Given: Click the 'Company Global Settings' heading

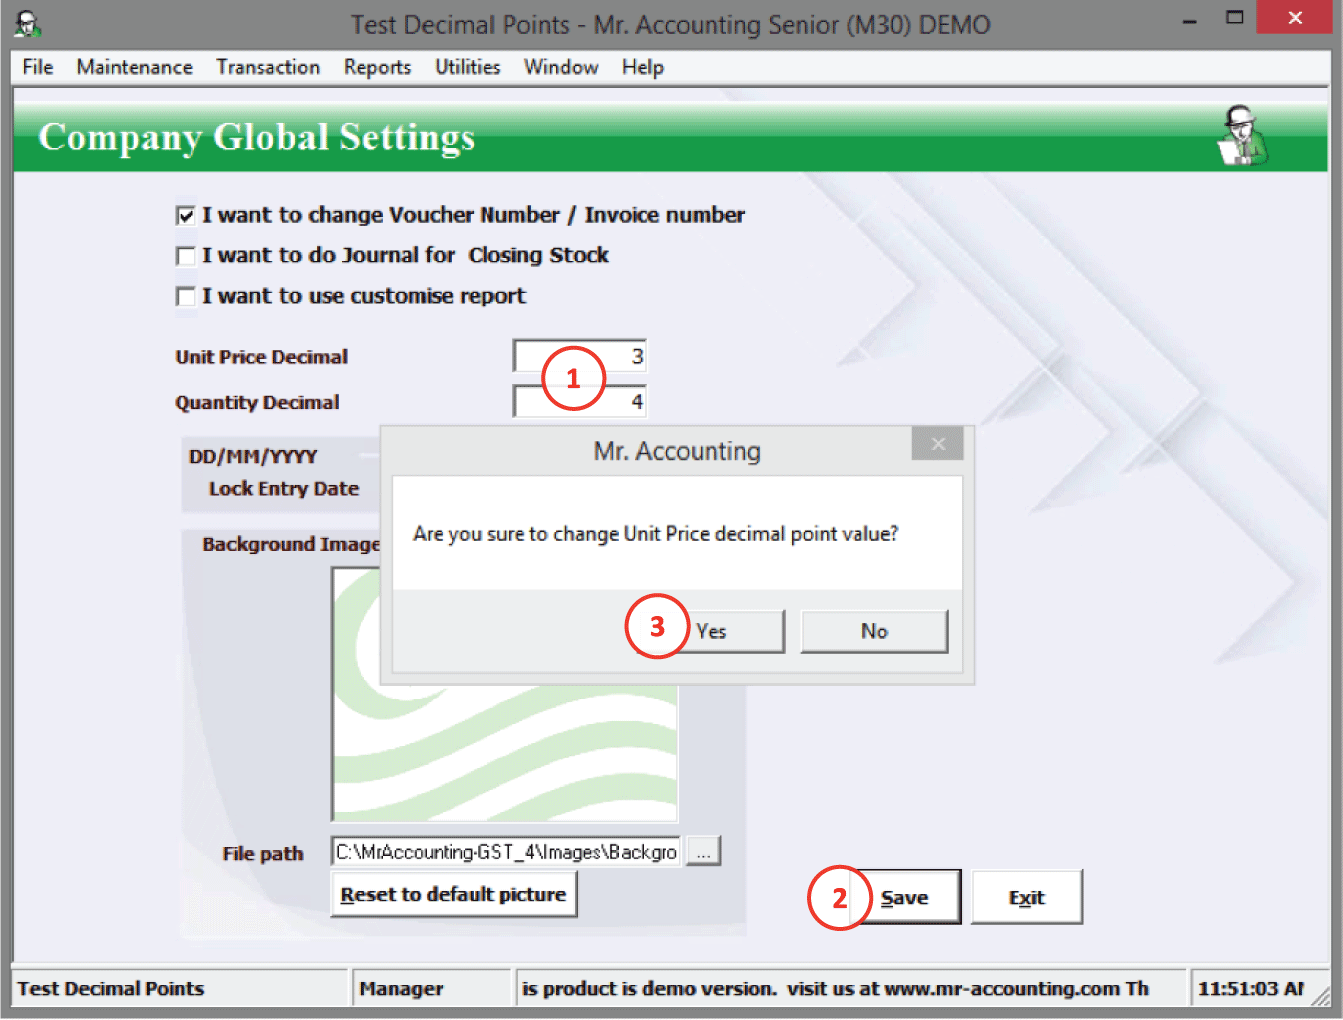Looking at the screenshot, I should tap(257, 137).
